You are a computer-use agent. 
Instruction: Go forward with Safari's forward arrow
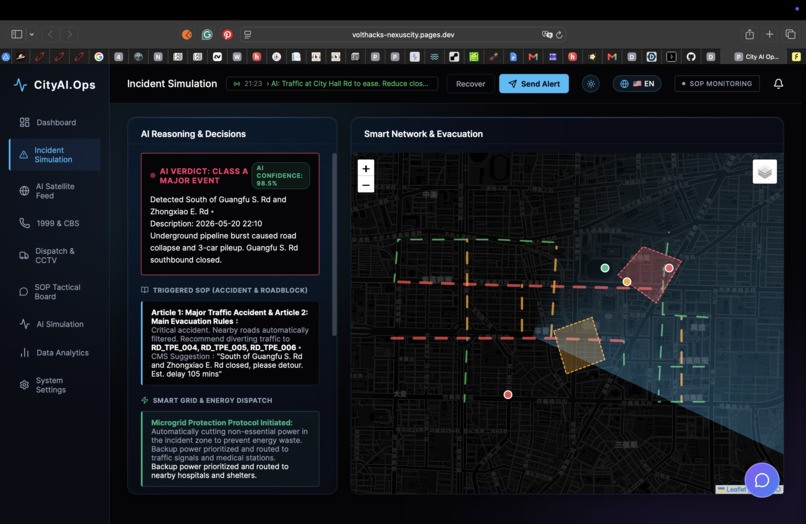pos(69,34)
